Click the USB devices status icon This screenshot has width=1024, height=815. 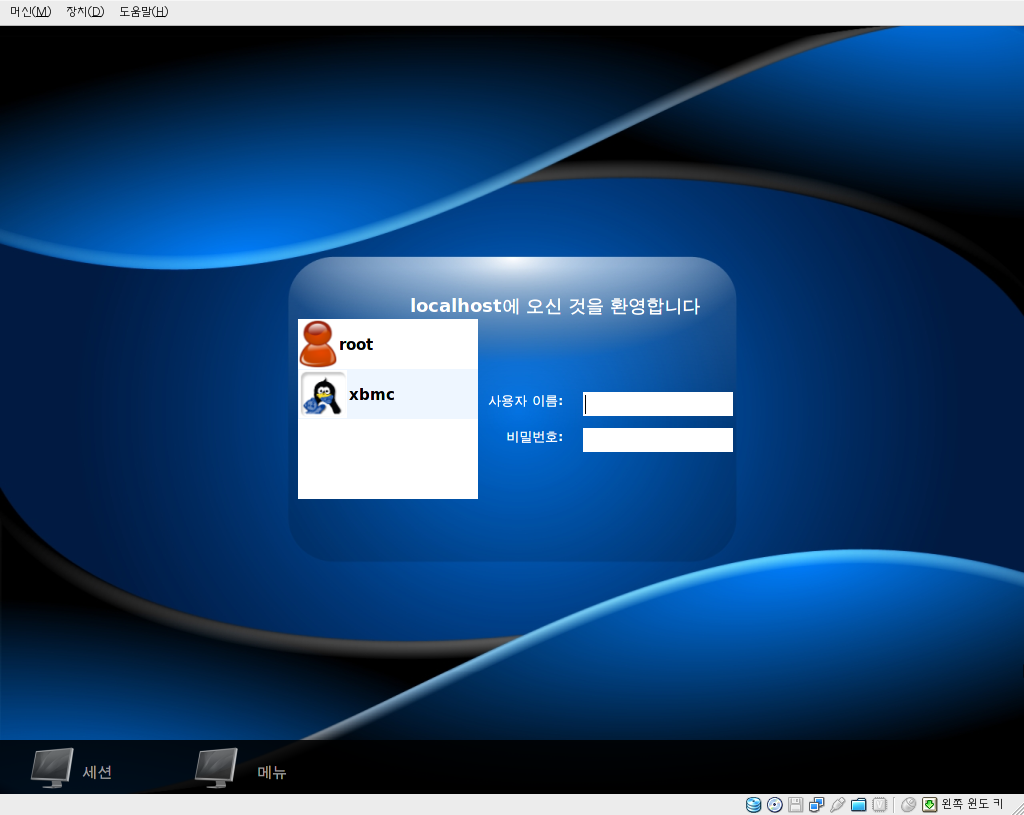click(x=837, y=805)
